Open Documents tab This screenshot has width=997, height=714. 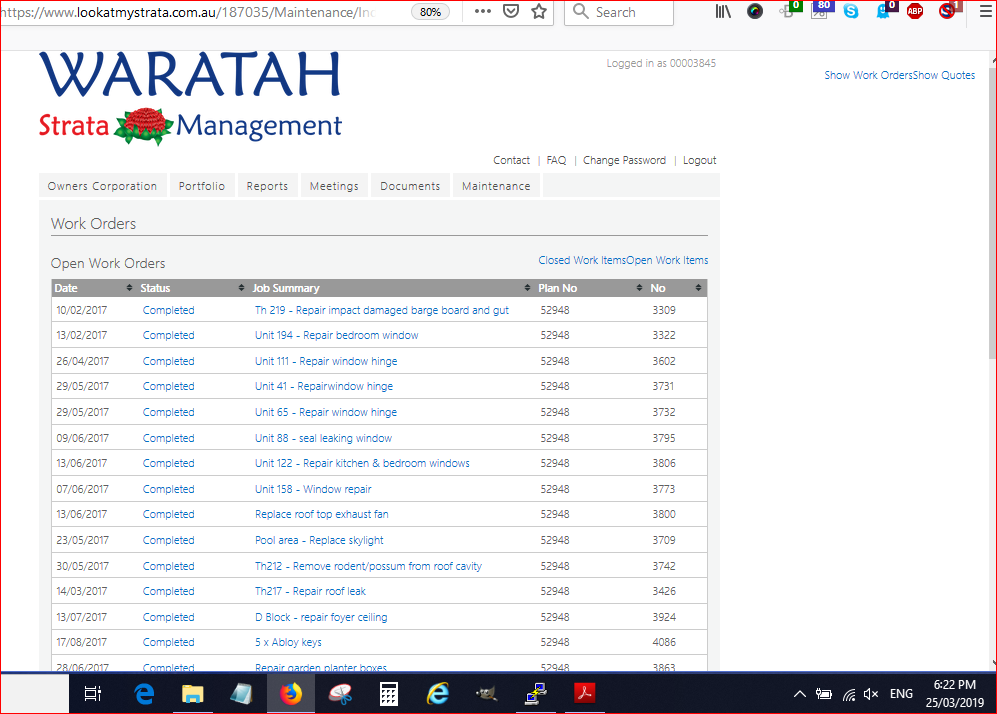pyautogui.click(x=410, y=186)
